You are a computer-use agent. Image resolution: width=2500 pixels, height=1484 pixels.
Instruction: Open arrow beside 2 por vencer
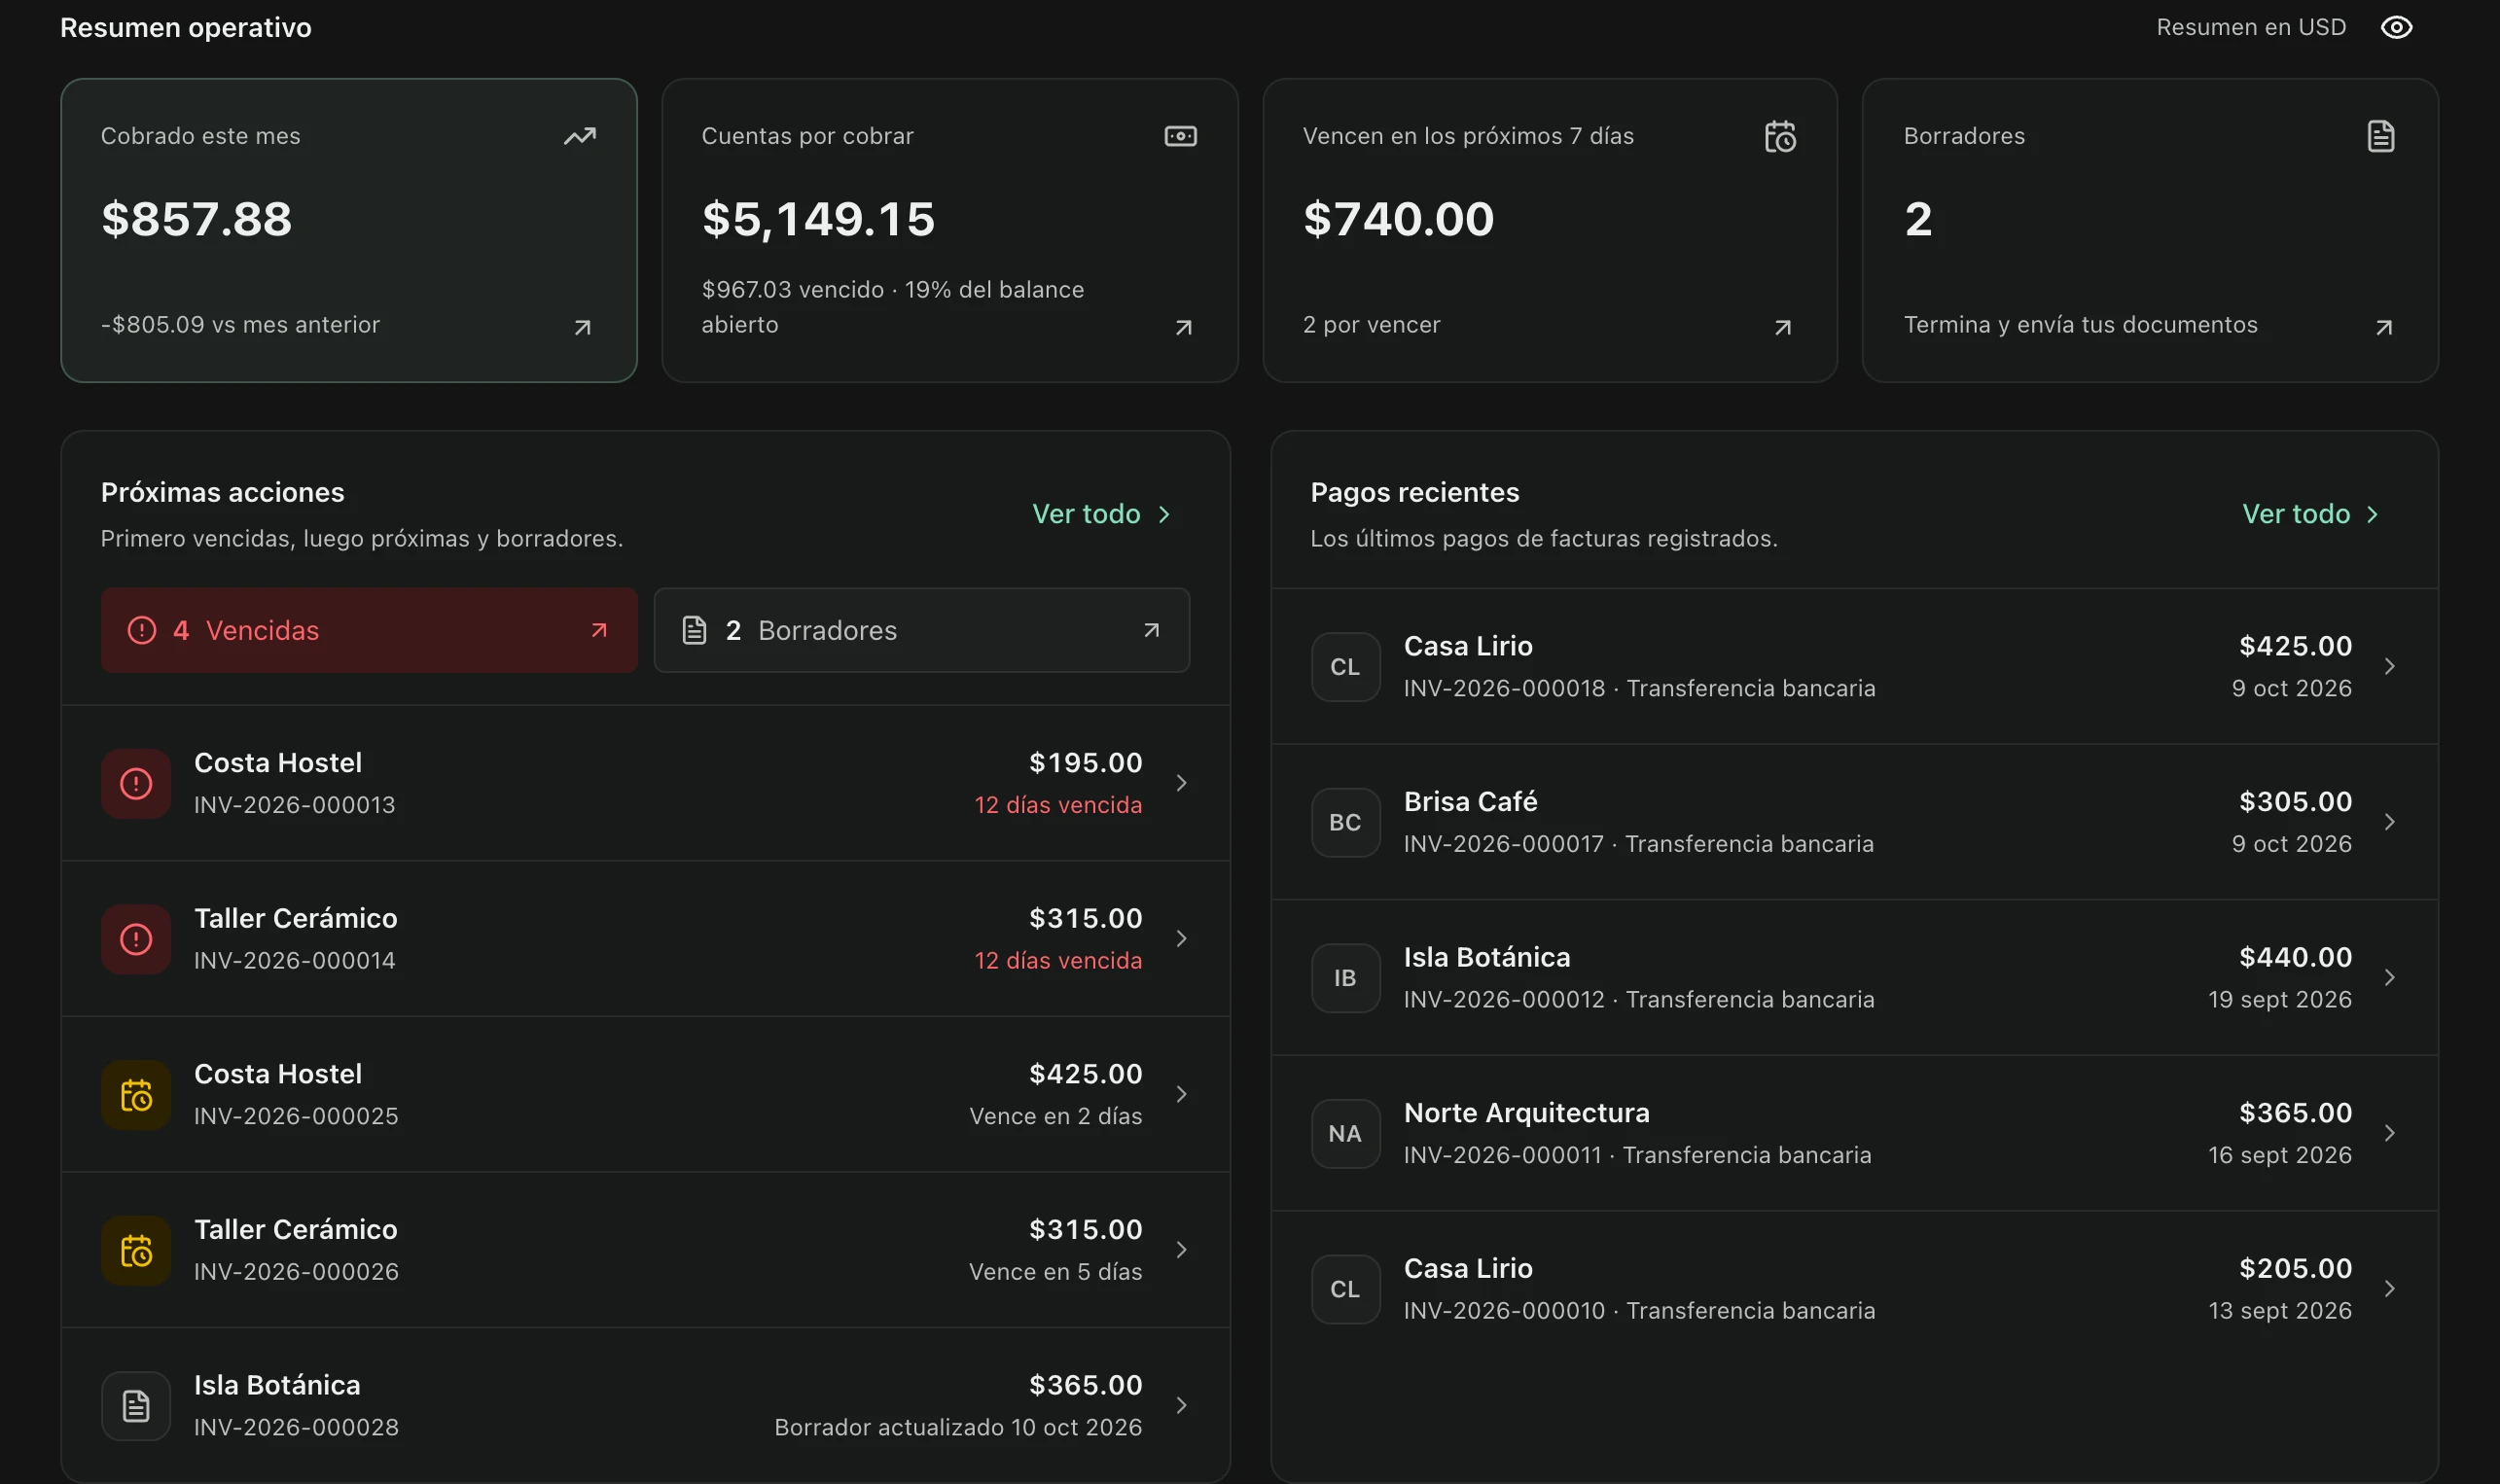coord(1783,328)
